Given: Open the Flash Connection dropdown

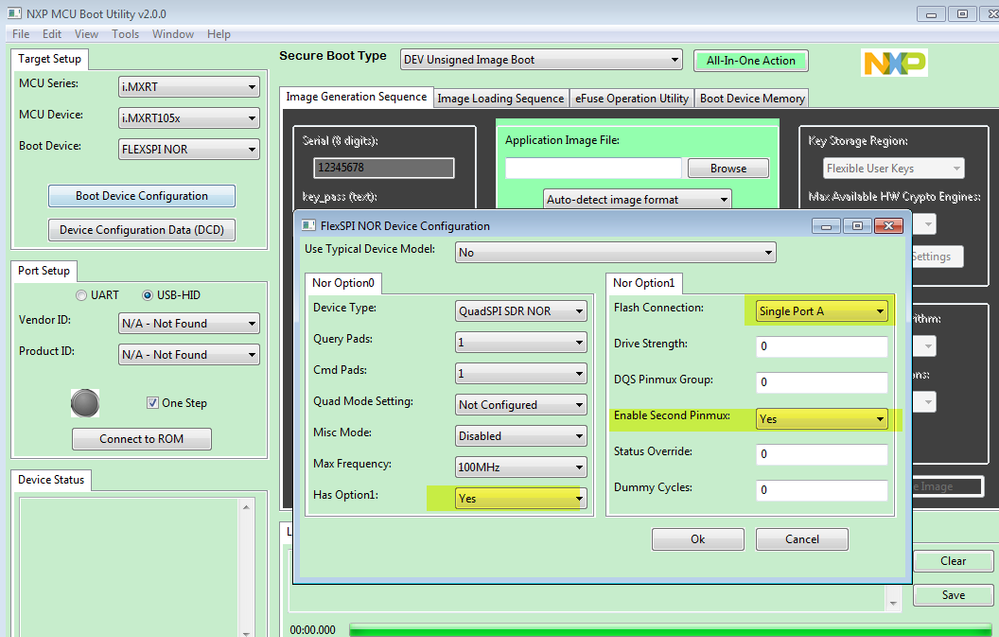Looking at the screenshot, I should [x=820, y=310].
